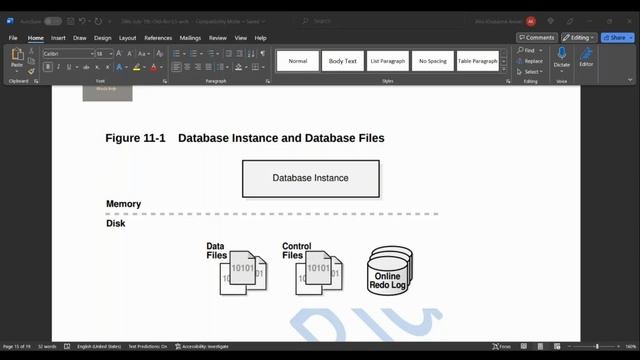Viewport: 640px width, 360px height.
Task: Apply the Body Text style
Action: click(x=342, y=61)
